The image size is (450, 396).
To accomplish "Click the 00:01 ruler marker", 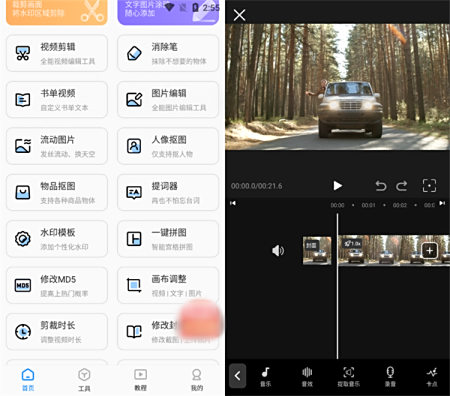I will tap(368, 205).
